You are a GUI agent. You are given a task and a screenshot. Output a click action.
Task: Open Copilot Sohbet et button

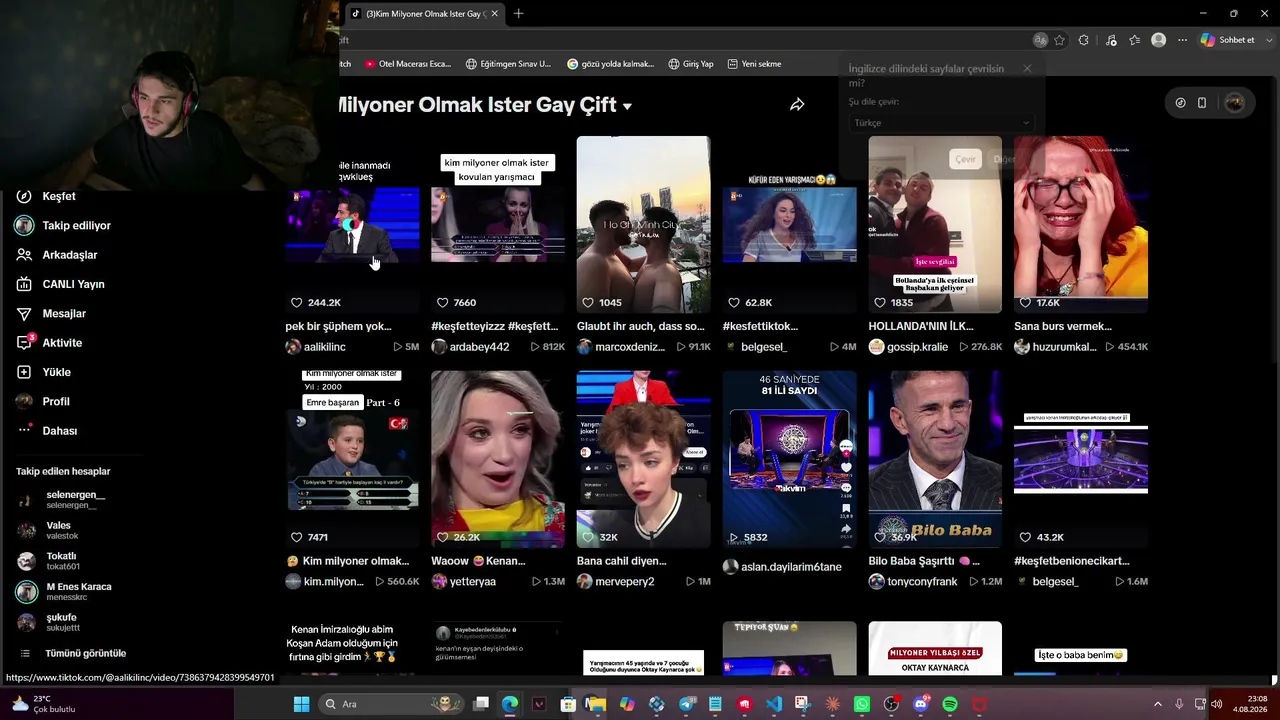pos(1228,40)
